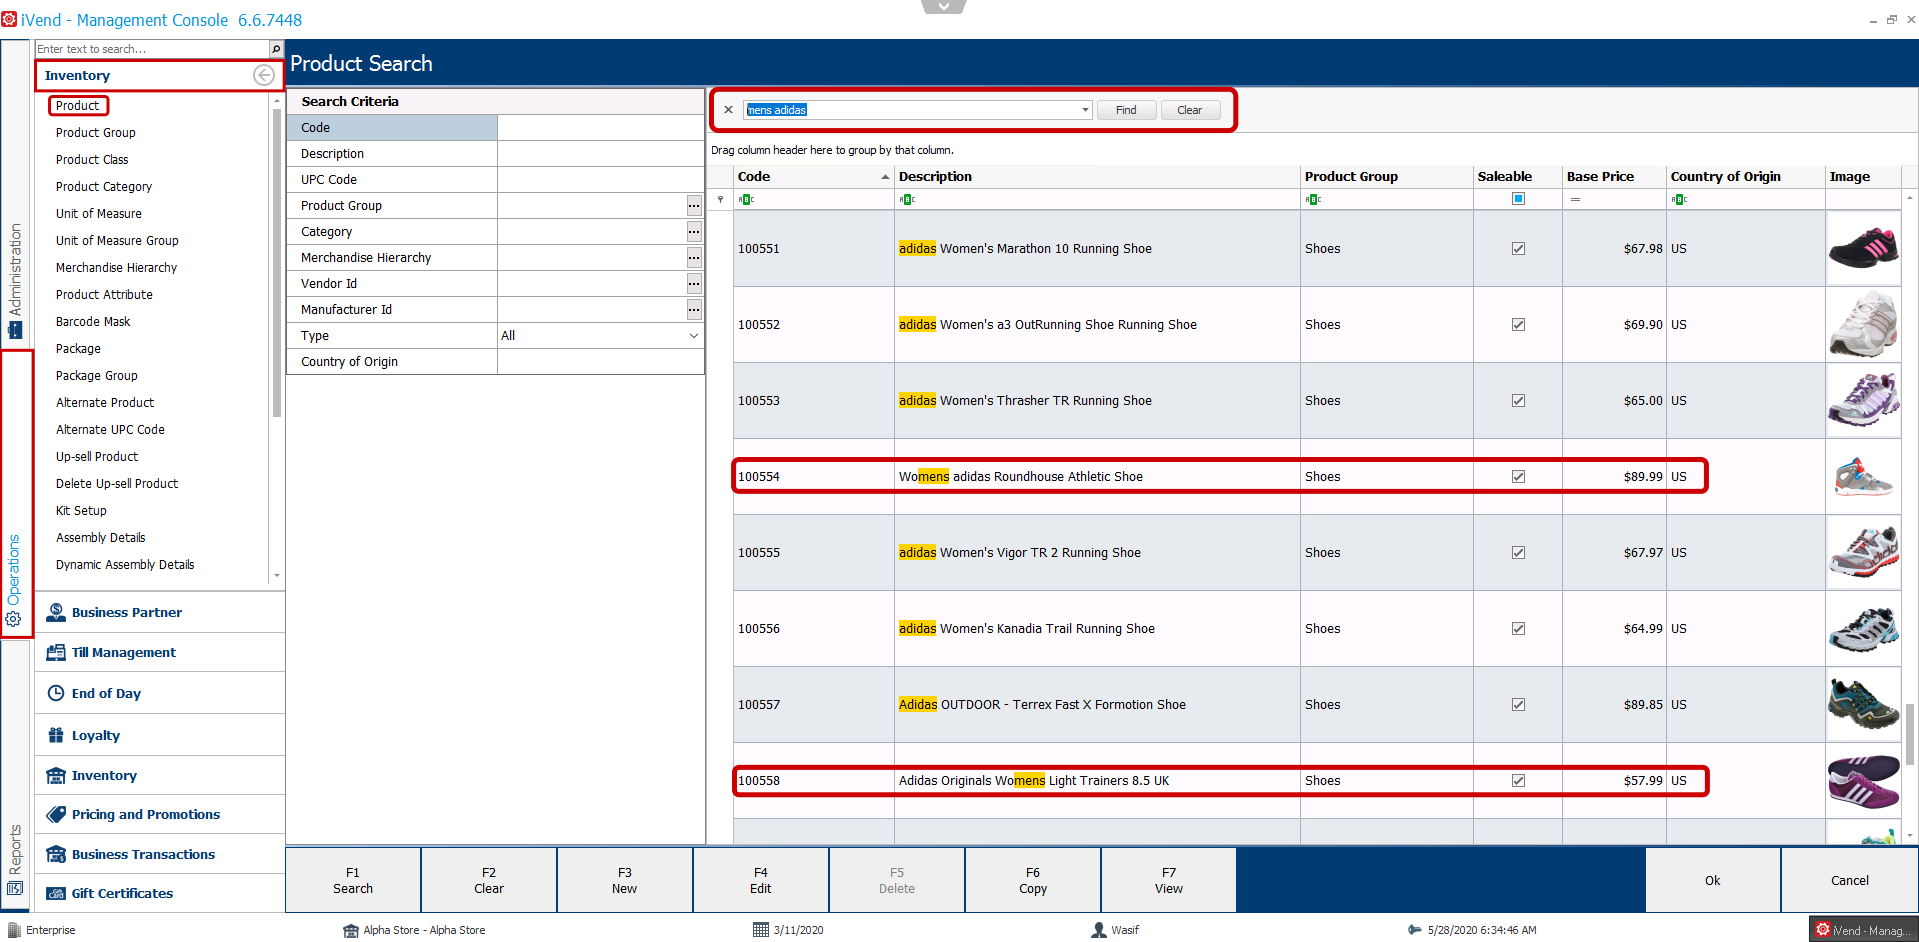Click the Enterprise icon in status bar
Screen dimensions: 1919x942
[x=14, y=930]
